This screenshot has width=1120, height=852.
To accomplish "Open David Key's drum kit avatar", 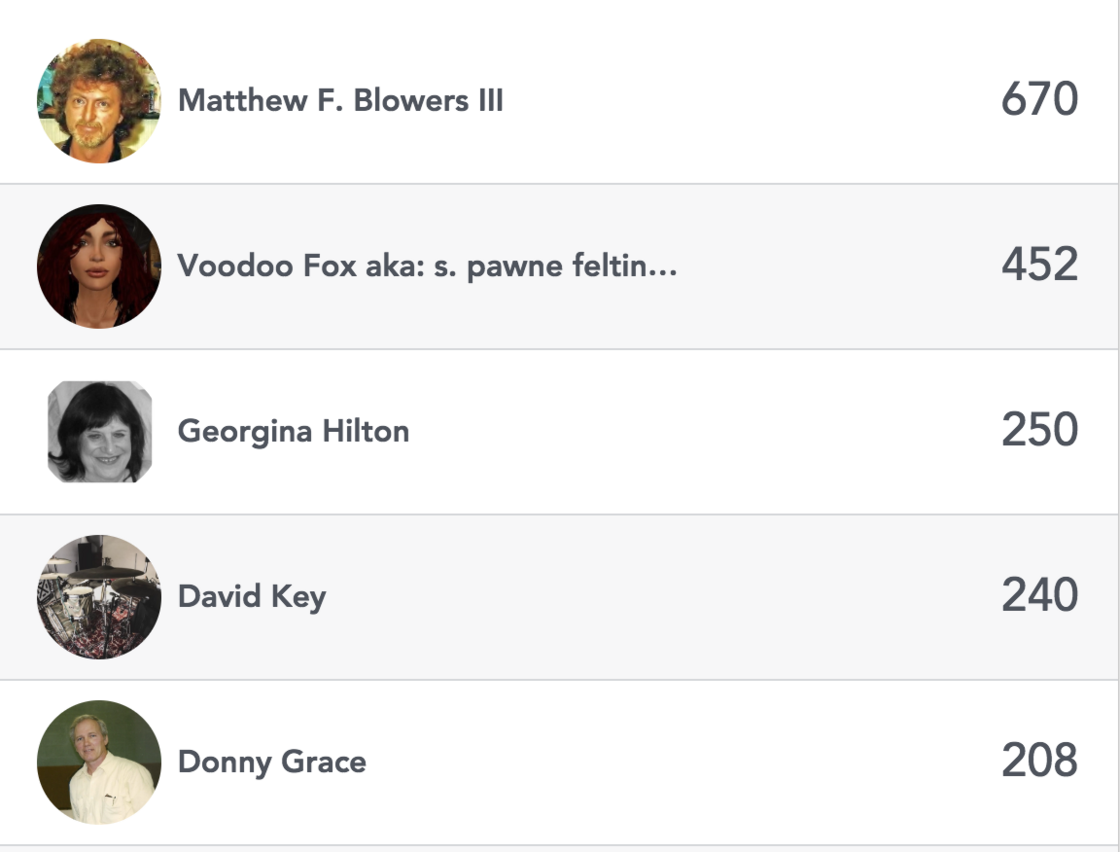I will click(x=99, y=597).
